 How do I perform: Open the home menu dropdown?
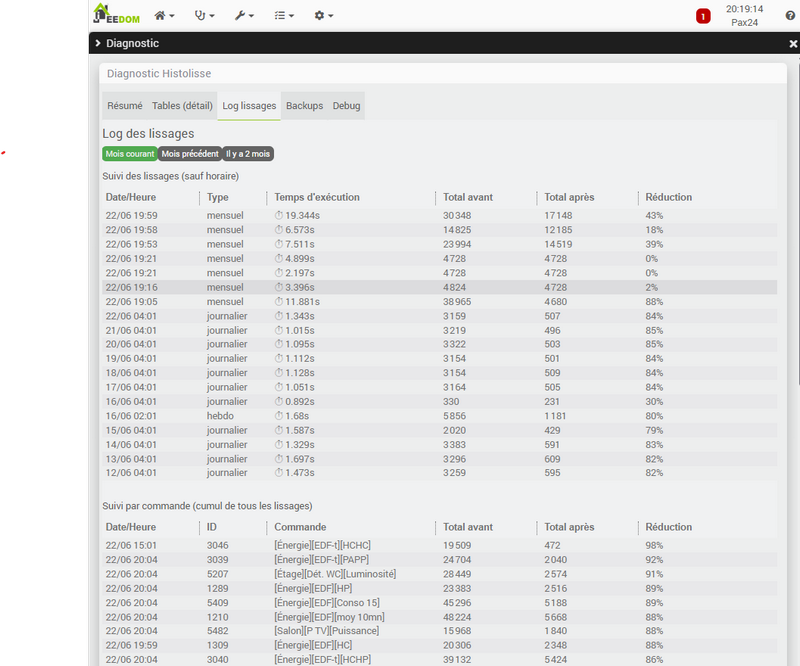pyautogui.click(x=164, y=16)
